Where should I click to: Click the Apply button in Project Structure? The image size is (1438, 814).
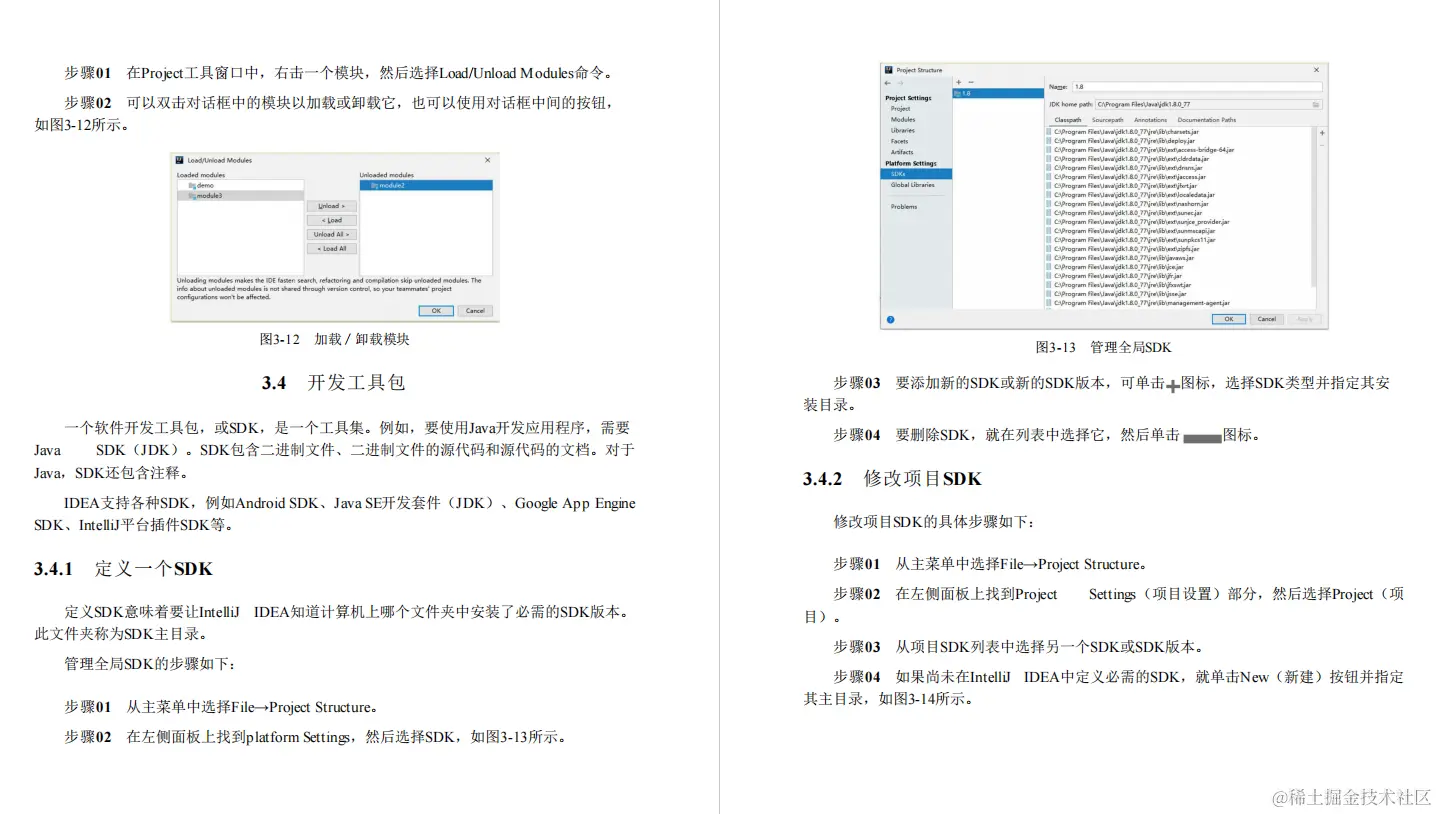coord(1304,319)
